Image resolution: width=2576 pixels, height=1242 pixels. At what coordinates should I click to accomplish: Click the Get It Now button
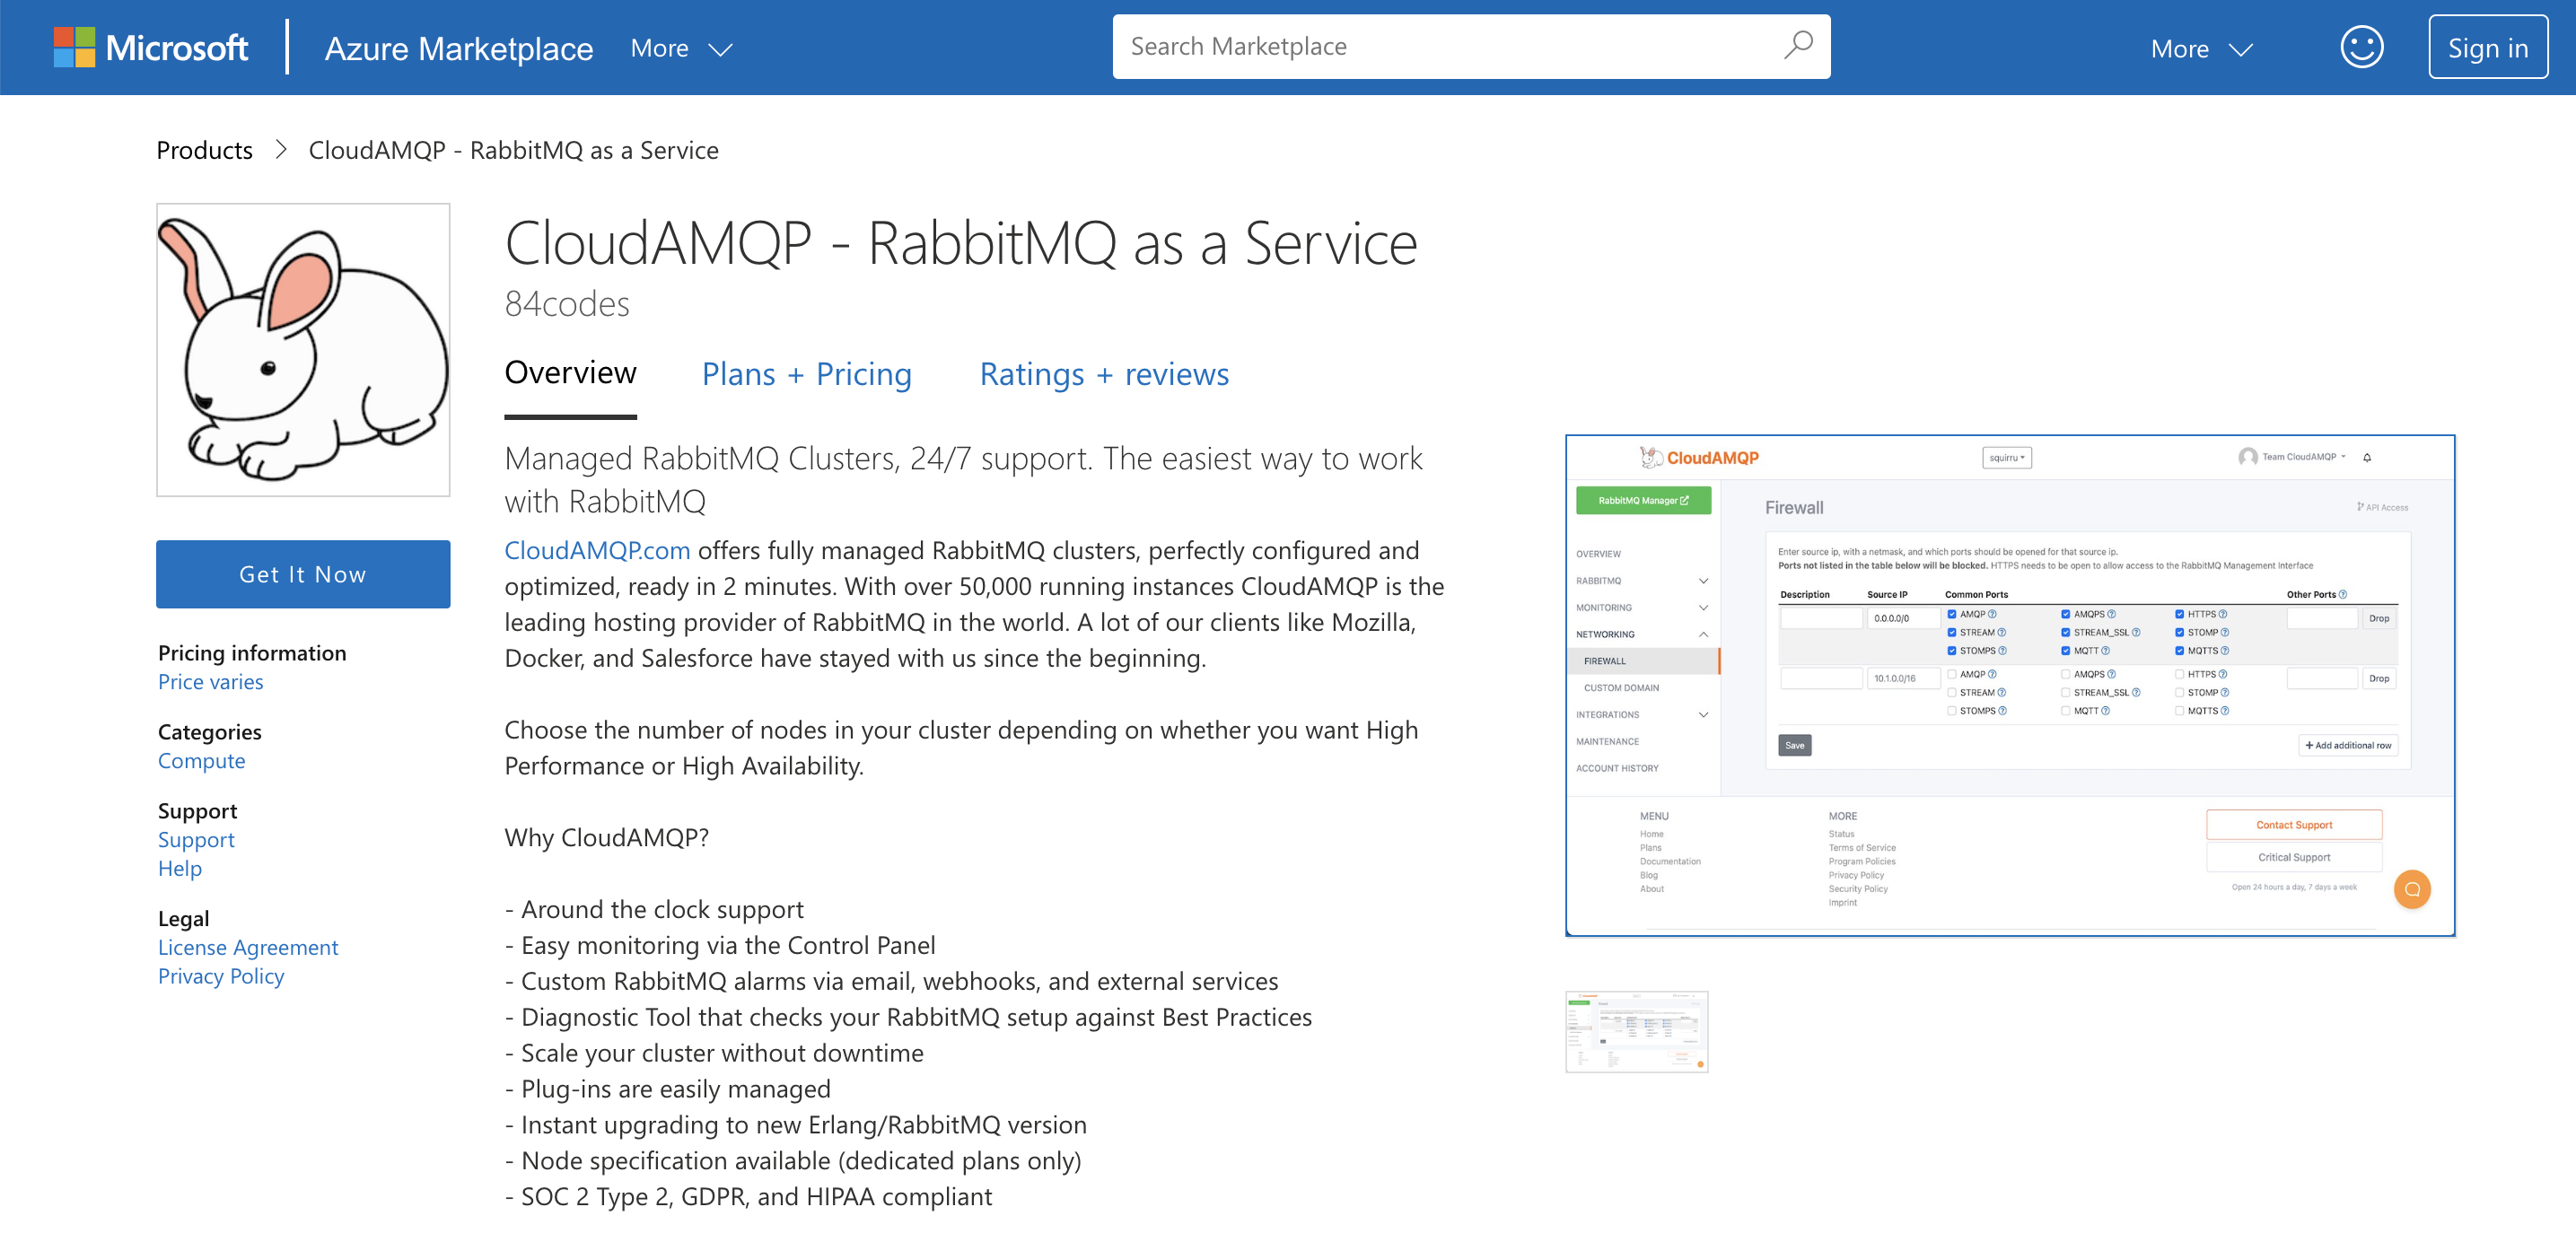(303, 574)
